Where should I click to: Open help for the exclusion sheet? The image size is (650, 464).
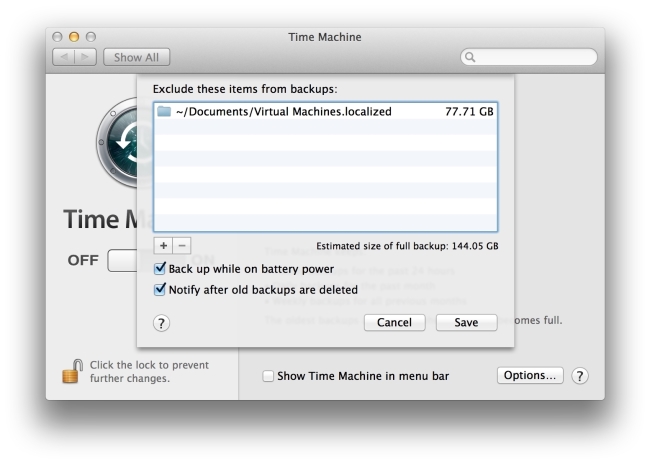[x=161, y=323]
